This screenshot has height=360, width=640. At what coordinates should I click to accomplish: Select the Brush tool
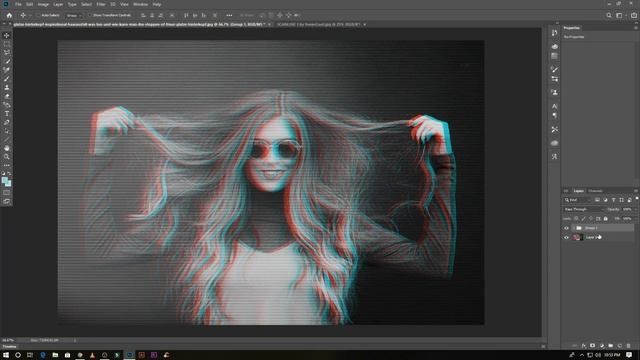coord(7,79)
